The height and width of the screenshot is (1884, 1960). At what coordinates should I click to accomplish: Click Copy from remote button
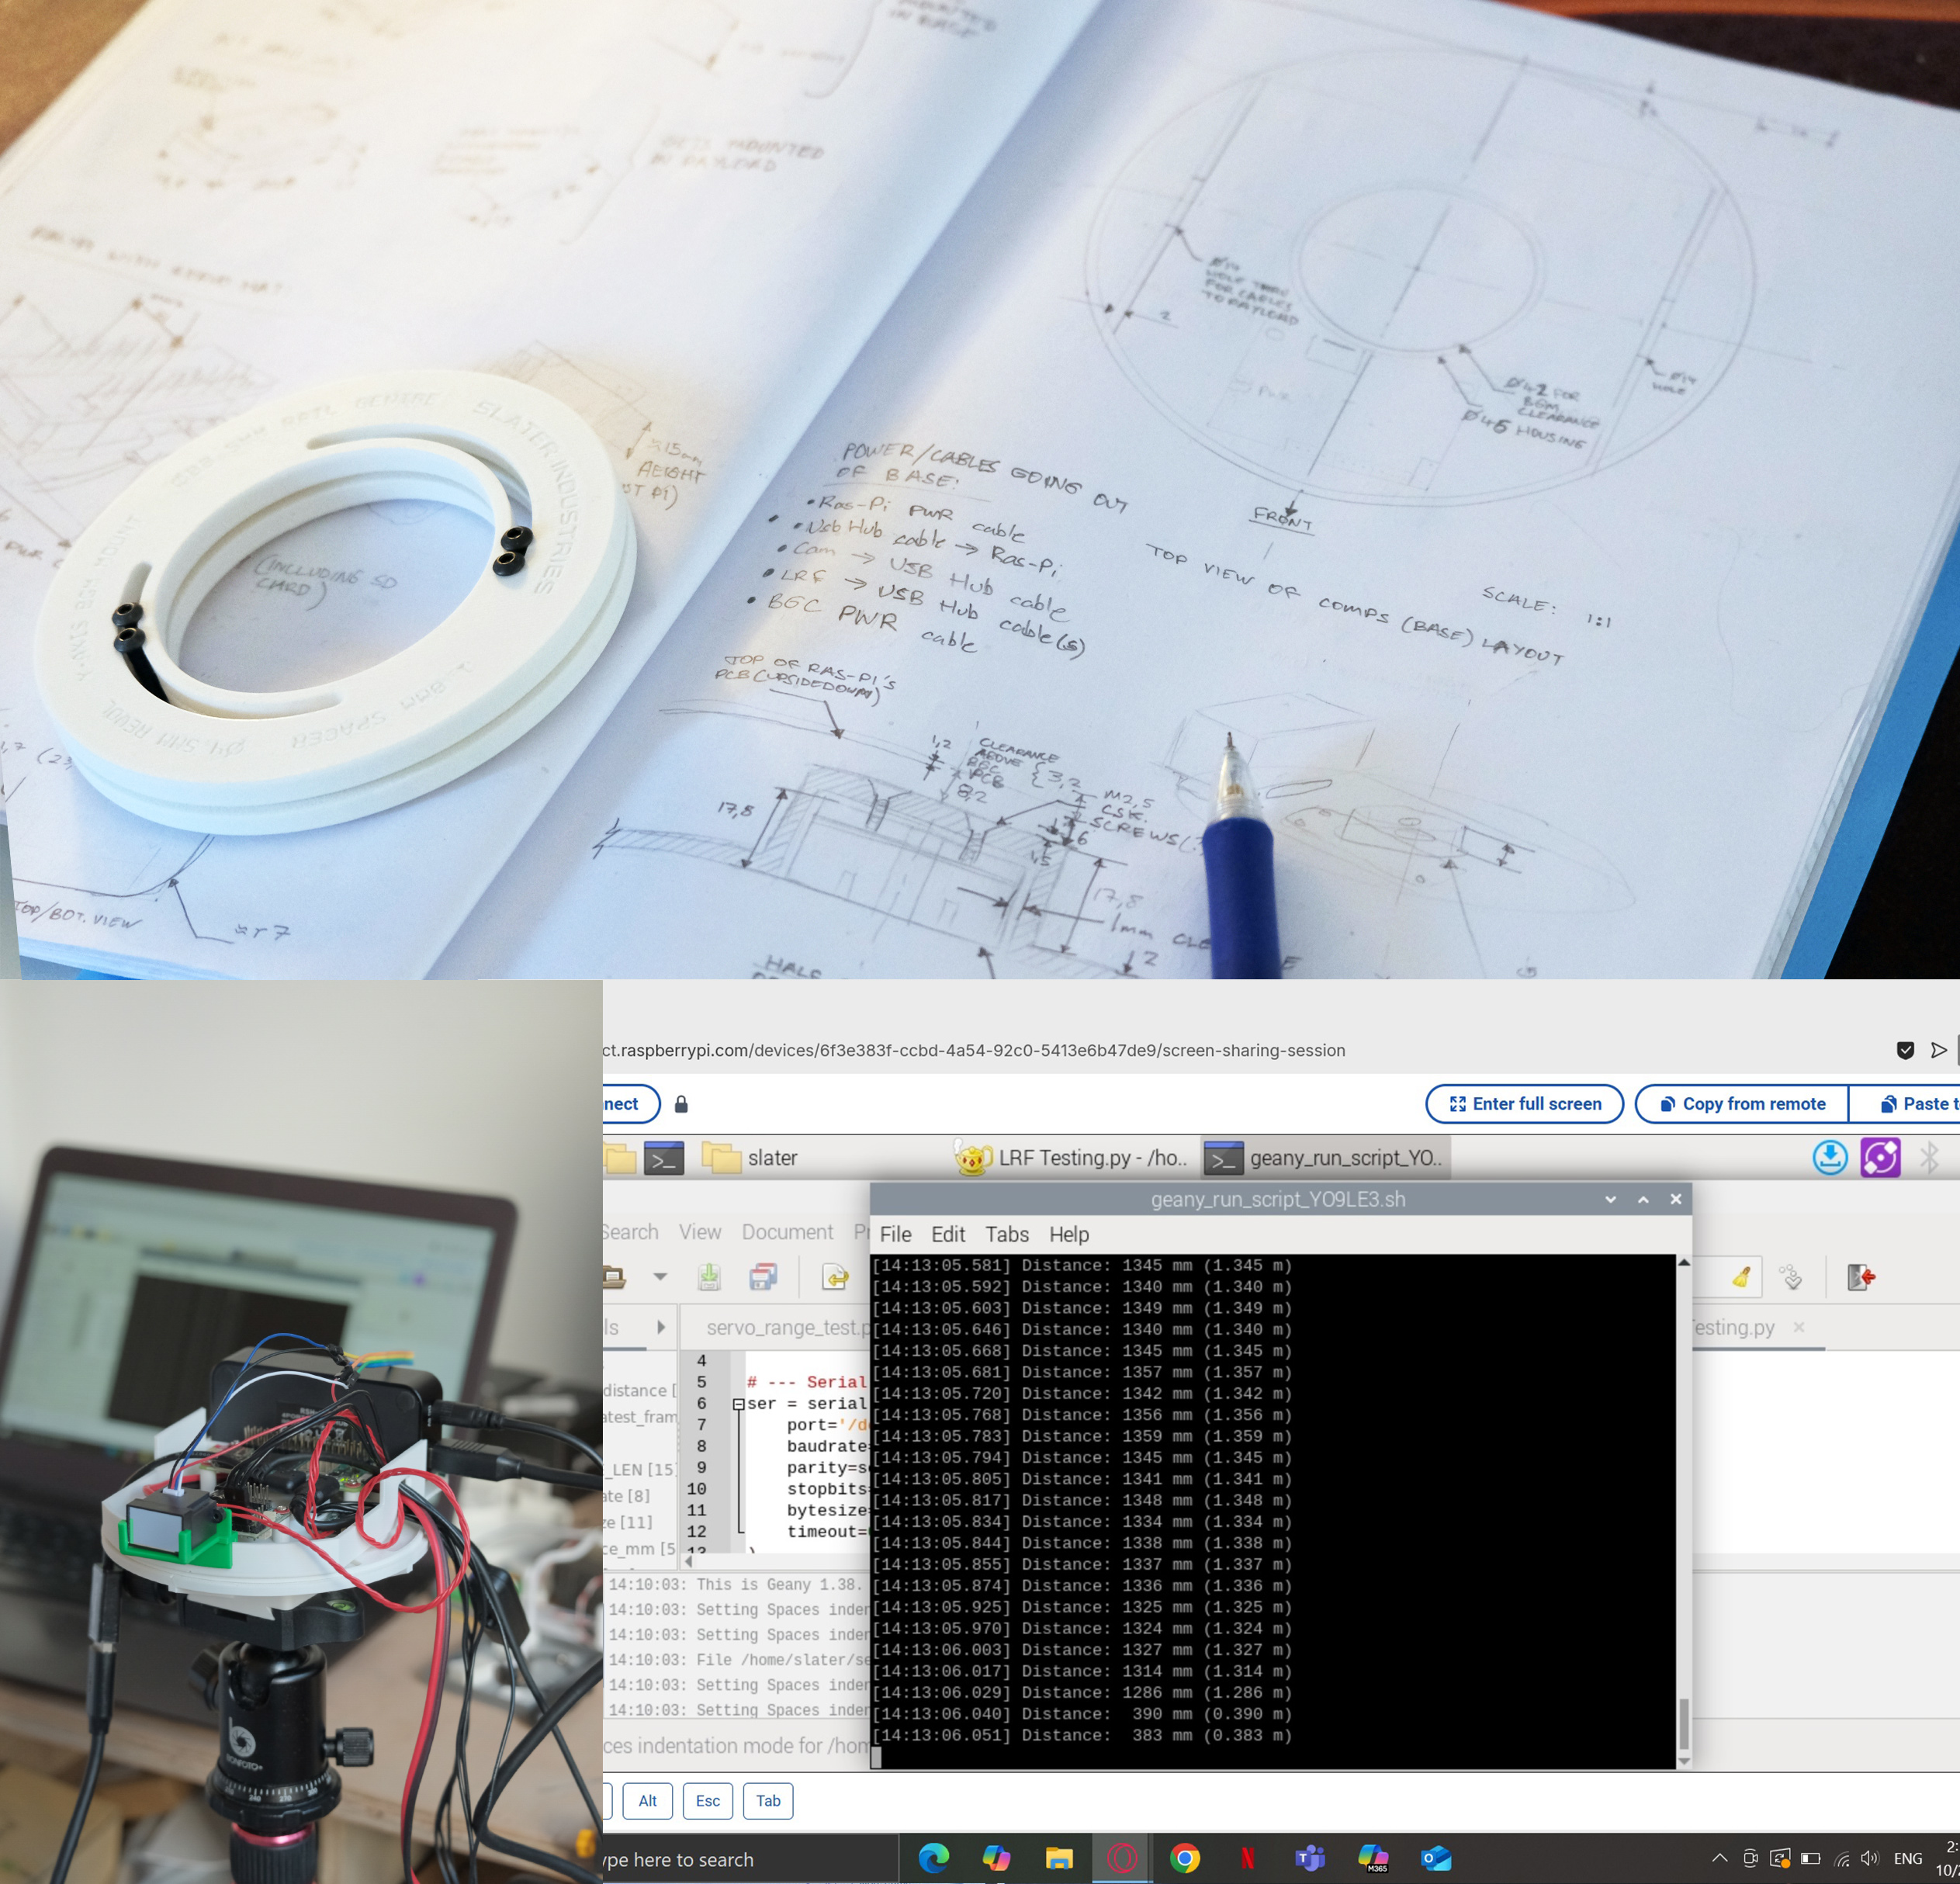click(1741, 1104)
